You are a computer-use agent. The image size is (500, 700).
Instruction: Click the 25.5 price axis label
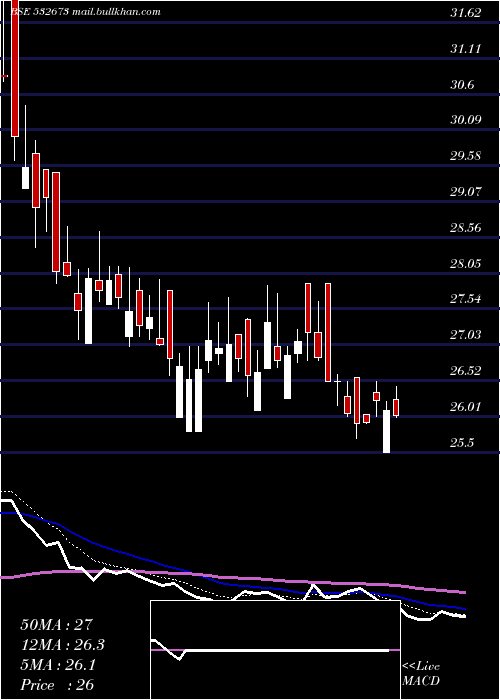(x=463, y=442)
